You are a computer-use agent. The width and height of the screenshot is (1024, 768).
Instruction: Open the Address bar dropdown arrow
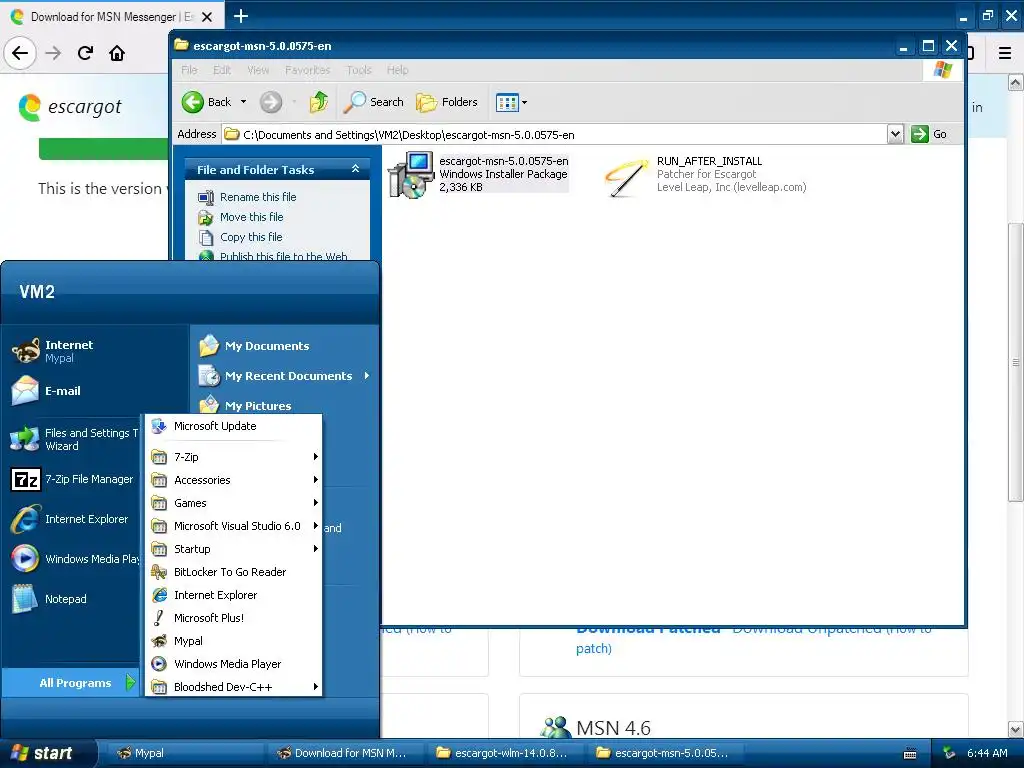click(x=895, y=135)
